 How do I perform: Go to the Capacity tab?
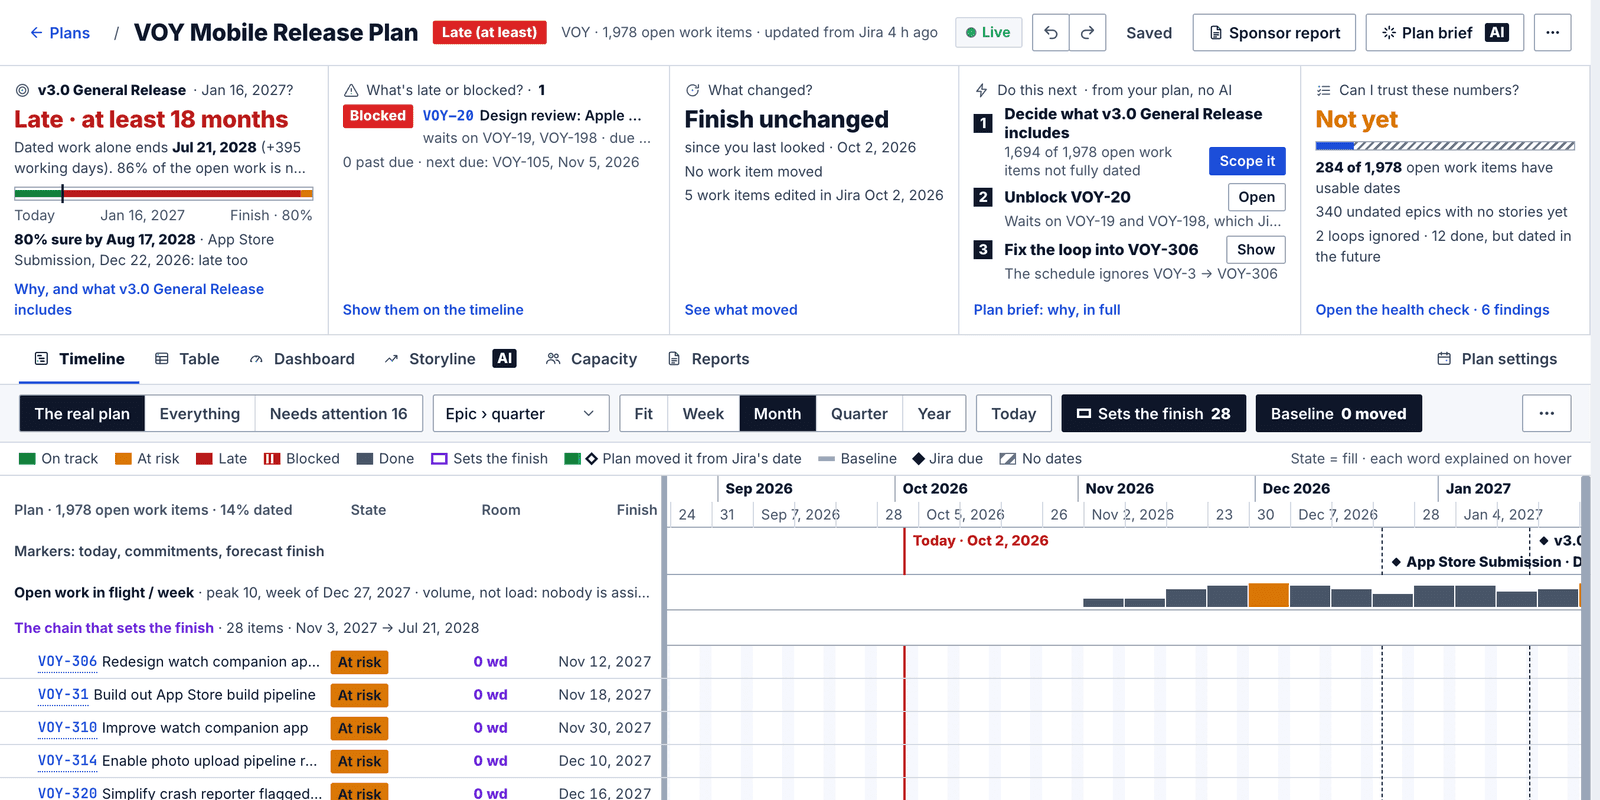(591, 359)
